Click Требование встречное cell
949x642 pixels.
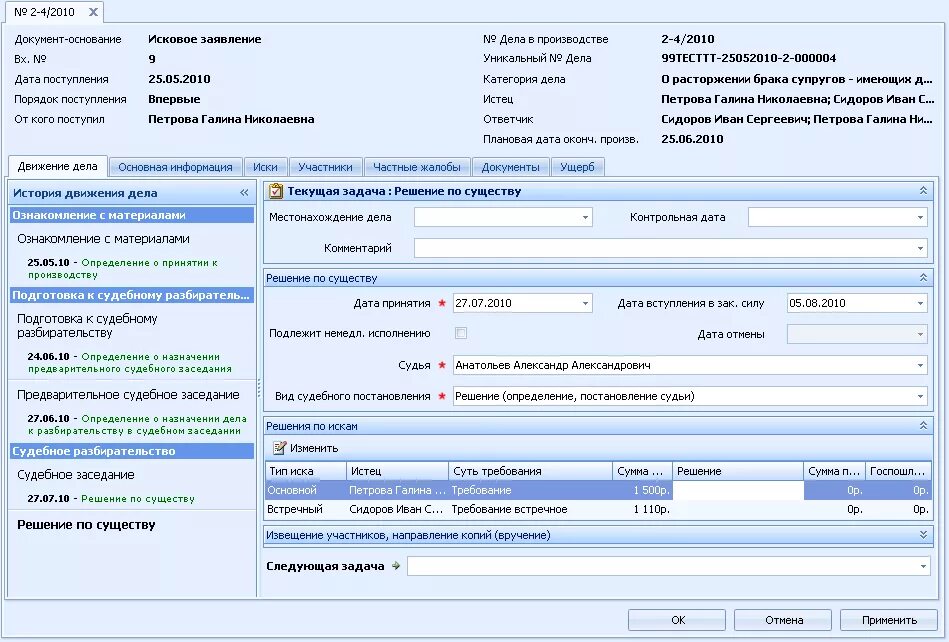(530, 509)
